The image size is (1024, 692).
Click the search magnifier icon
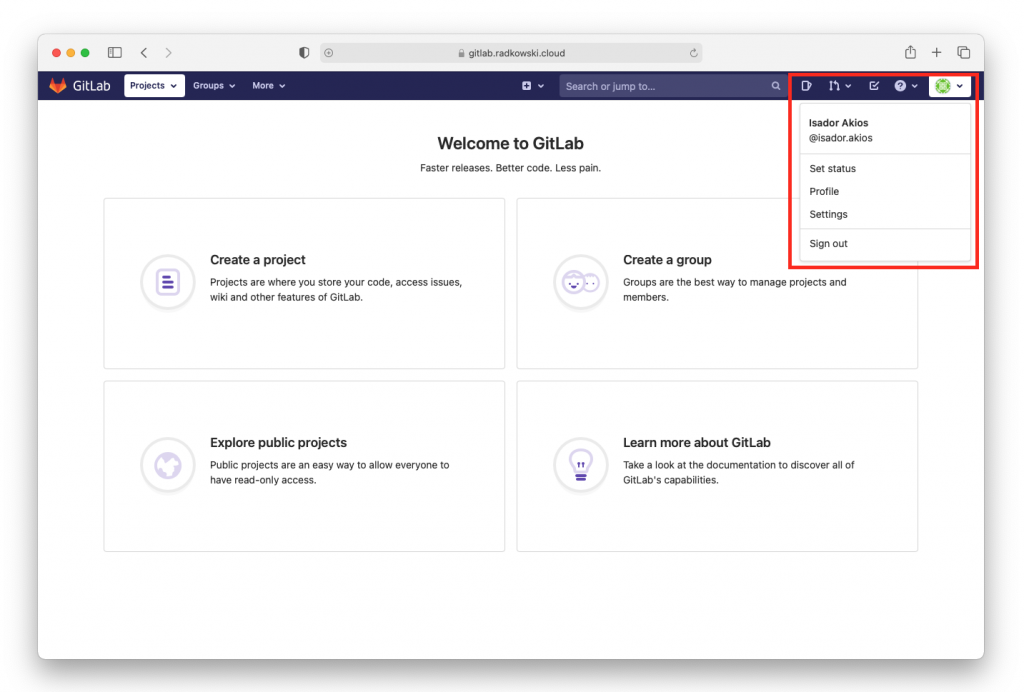775,86
